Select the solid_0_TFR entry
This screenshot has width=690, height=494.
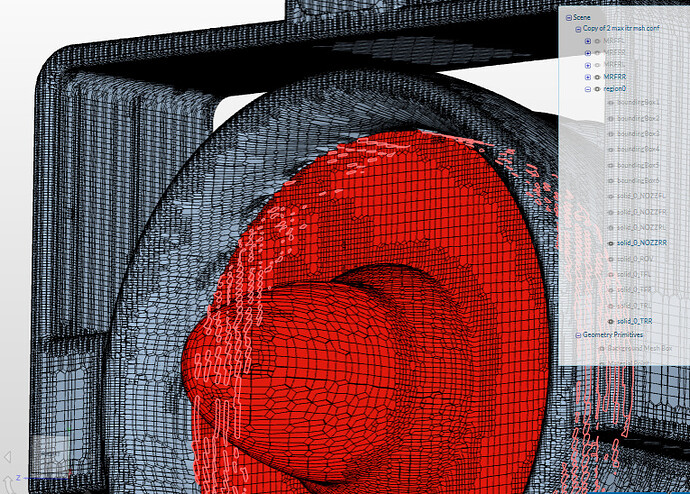tap(634, 290)
